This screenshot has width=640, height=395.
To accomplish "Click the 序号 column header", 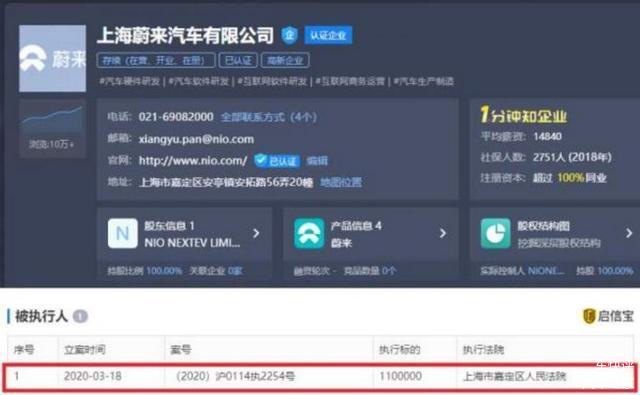I will [24, 350].
